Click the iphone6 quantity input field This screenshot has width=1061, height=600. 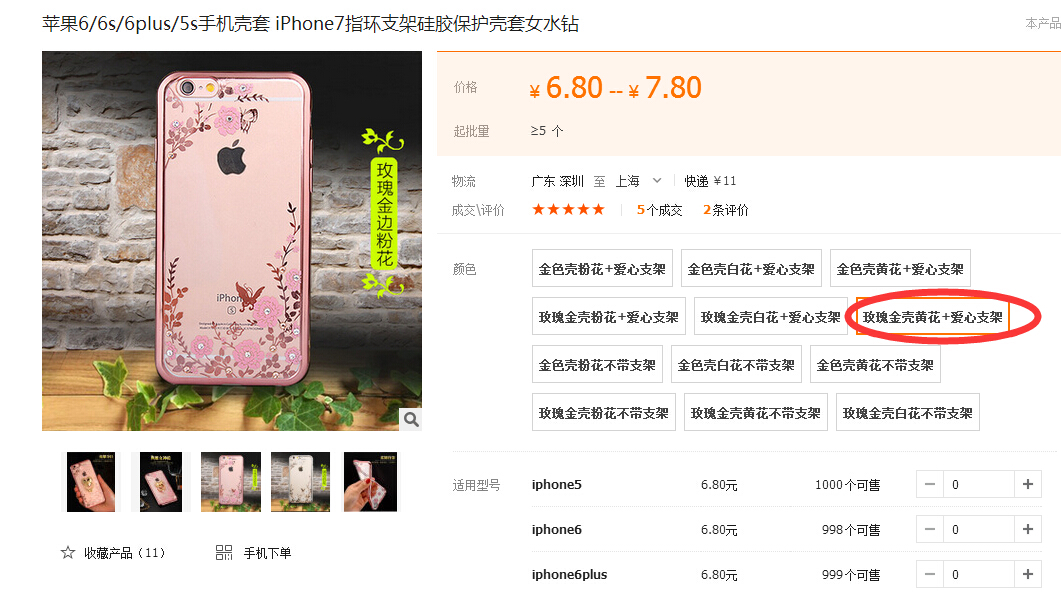pyautogui.click(x=978, y=529)
